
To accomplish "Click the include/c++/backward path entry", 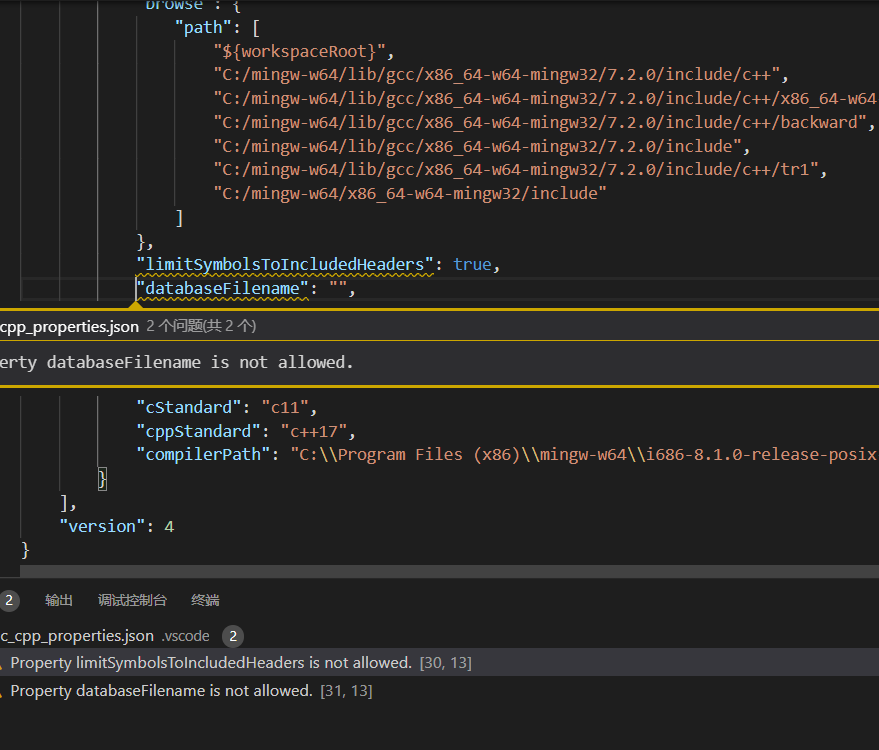I will [540, 122].
